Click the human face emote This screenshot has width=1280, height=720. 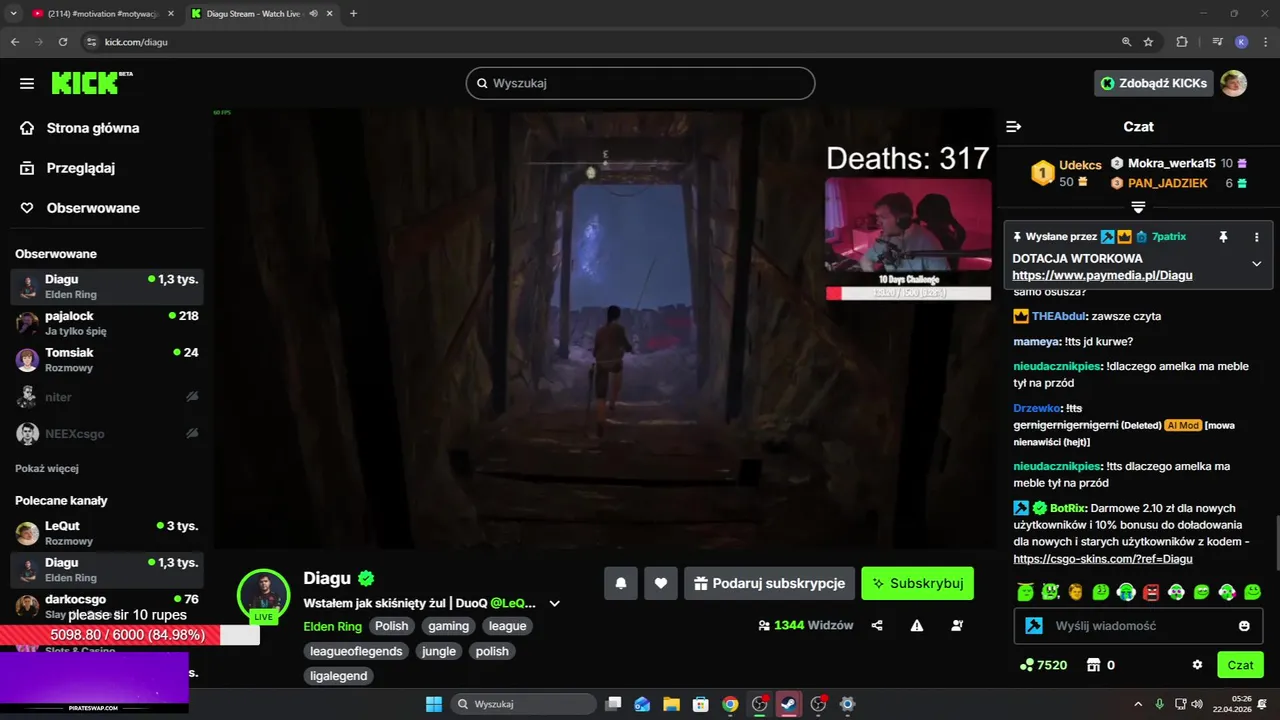(1076, 592)
